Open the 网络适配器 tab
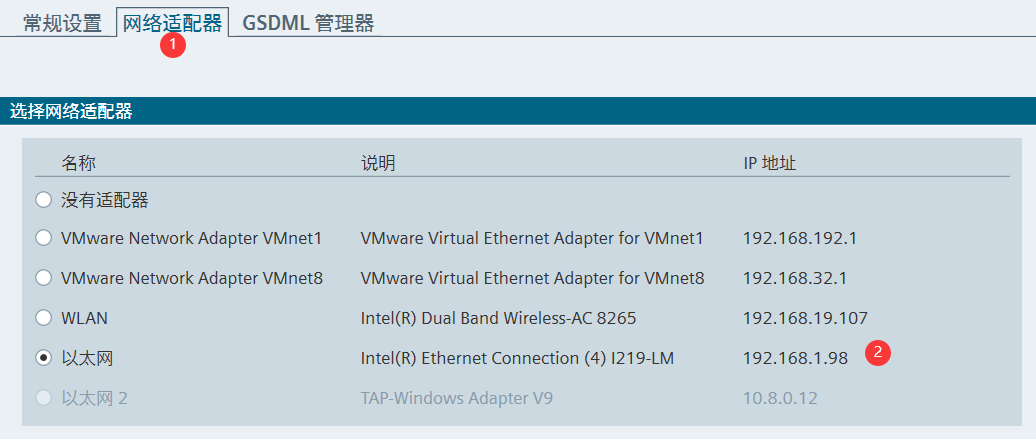The height and width of the screenshot is (439, 1036). [x=172, y=22]
